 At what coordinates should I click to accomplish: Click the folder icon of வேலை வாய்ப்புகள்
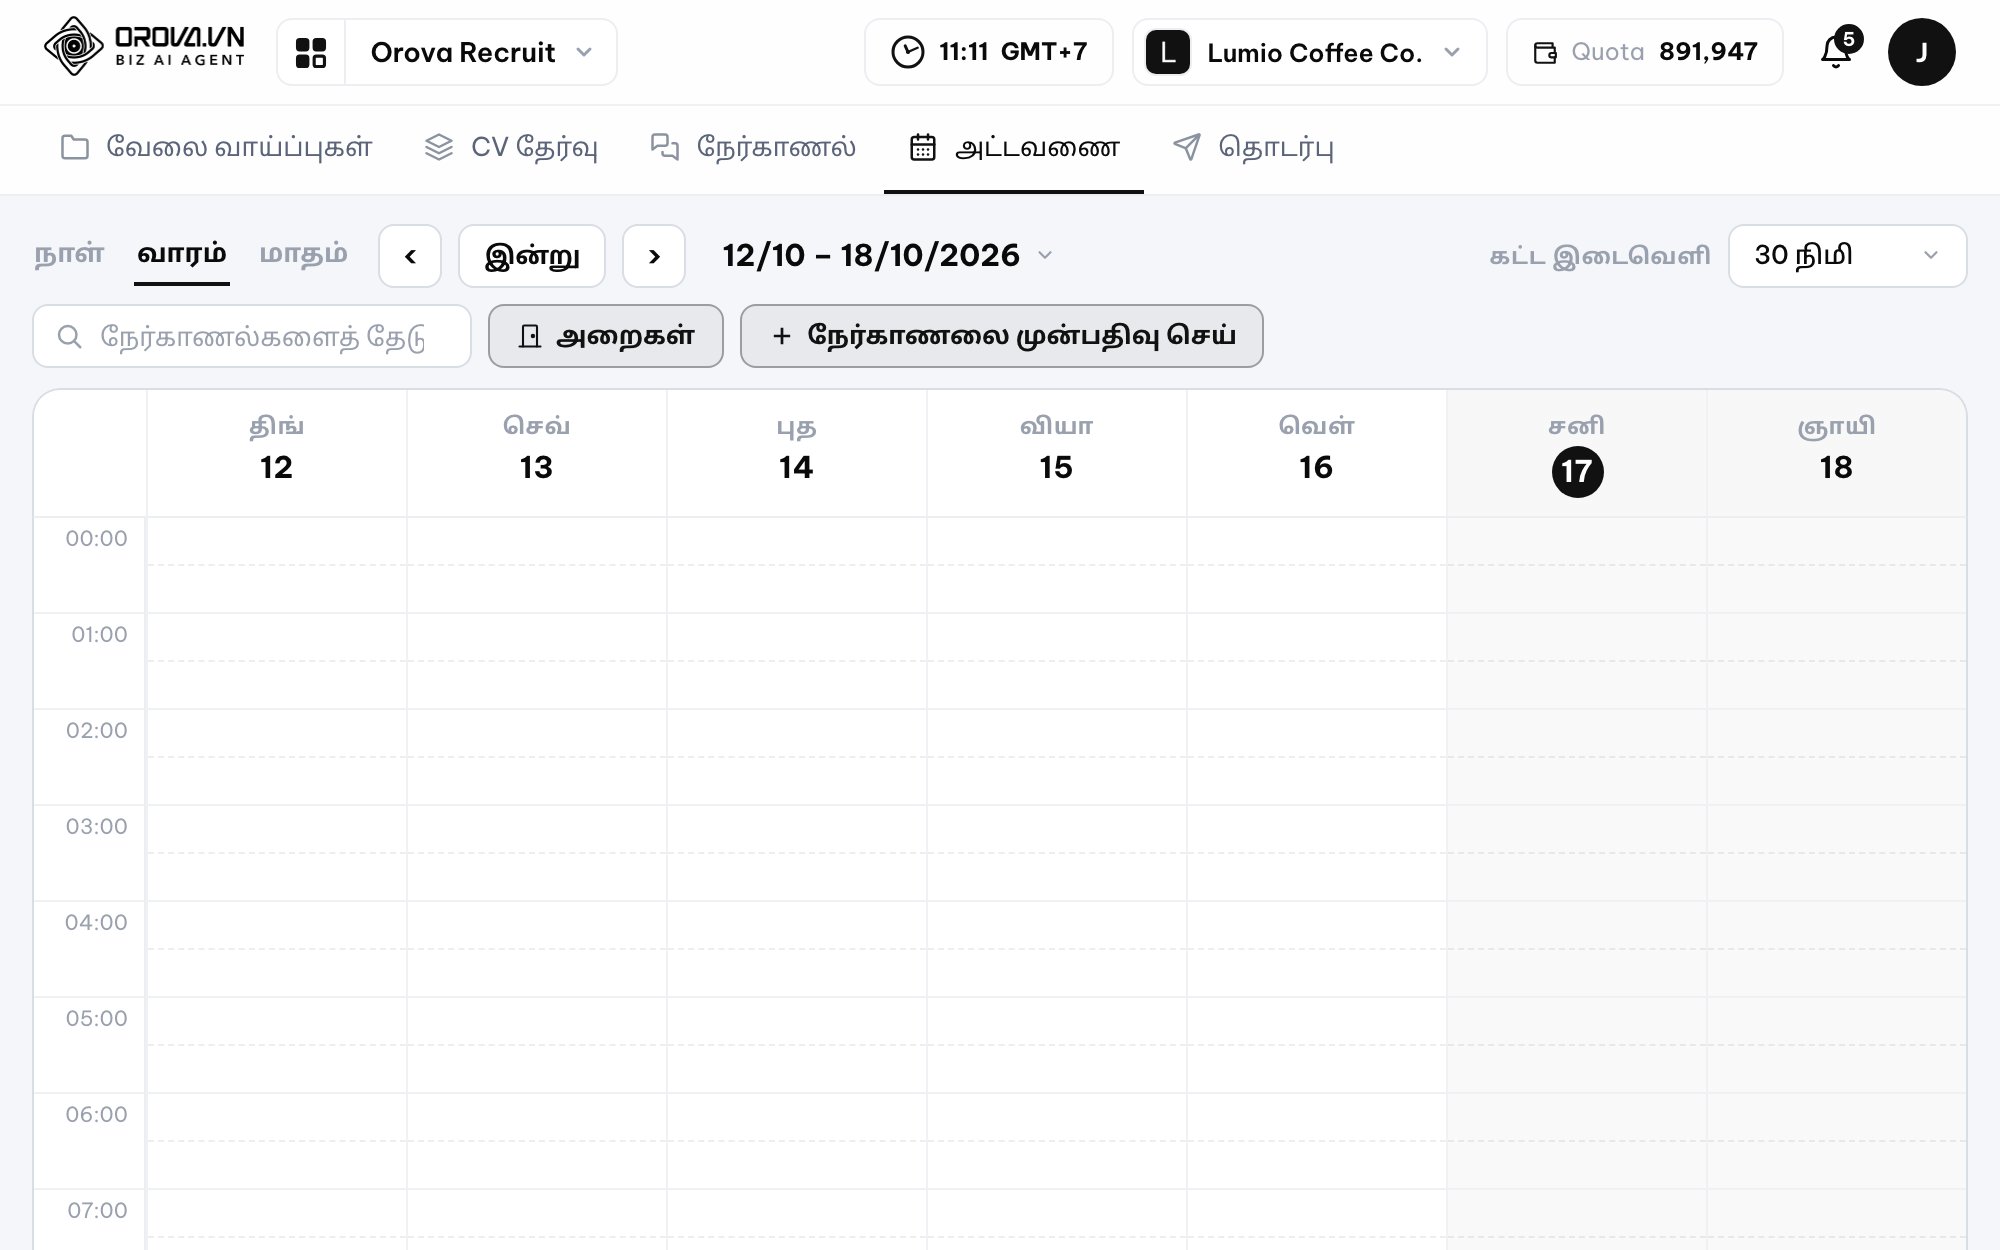[x=74, y=148]
